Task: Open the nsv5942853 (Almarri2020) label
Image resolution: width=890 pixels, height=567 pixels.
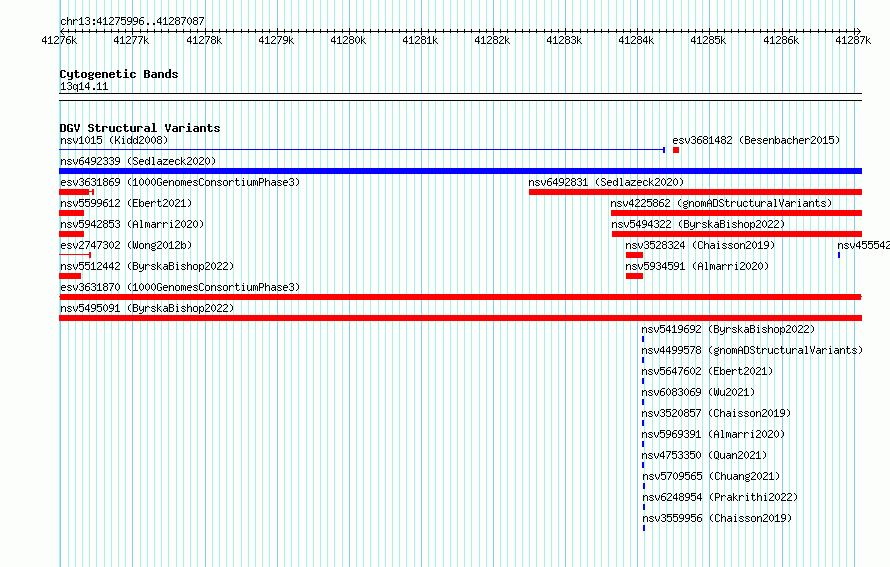Action: pos(132,224)
